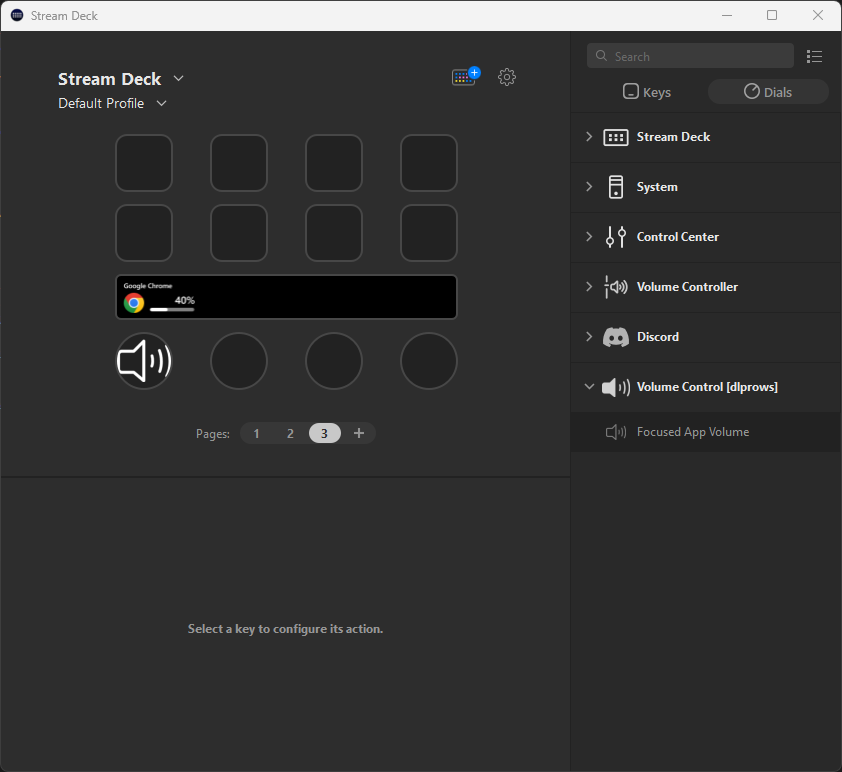Expand the System action category
The width and height of the screenshot is (842, 772).
589,187
